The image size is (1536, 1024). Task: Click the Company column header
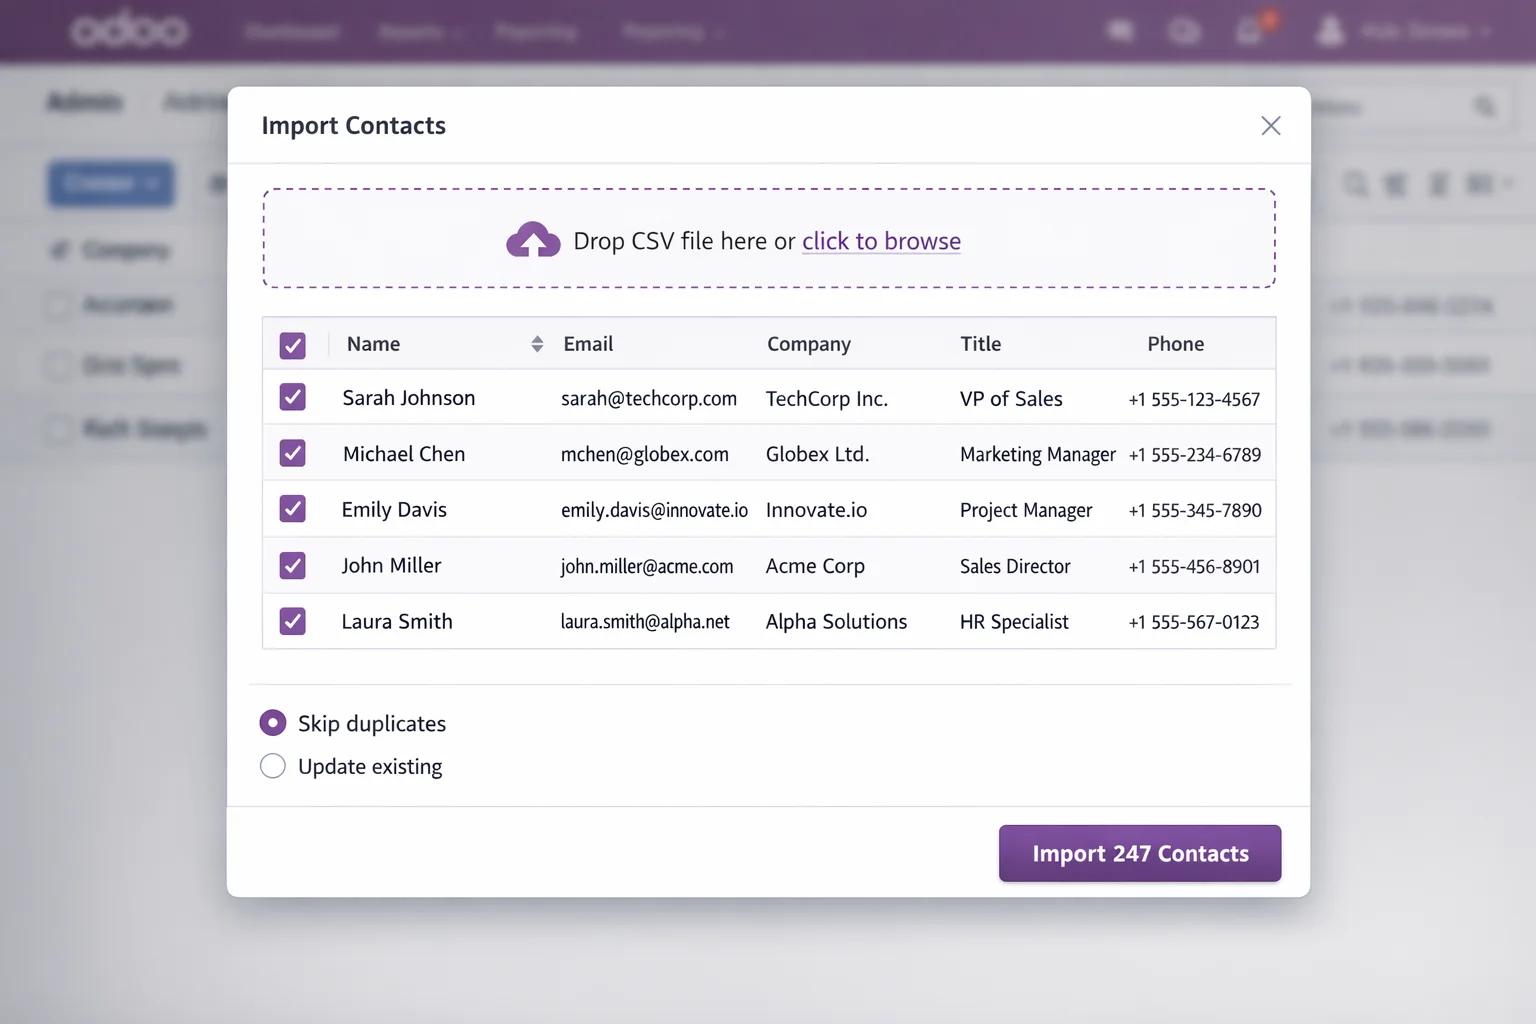(x=808, y=344)
